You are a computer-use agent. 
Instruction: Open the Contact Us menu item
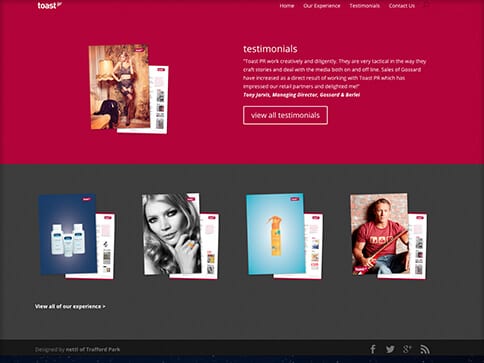pyautogui.click(x=402, y=6)
